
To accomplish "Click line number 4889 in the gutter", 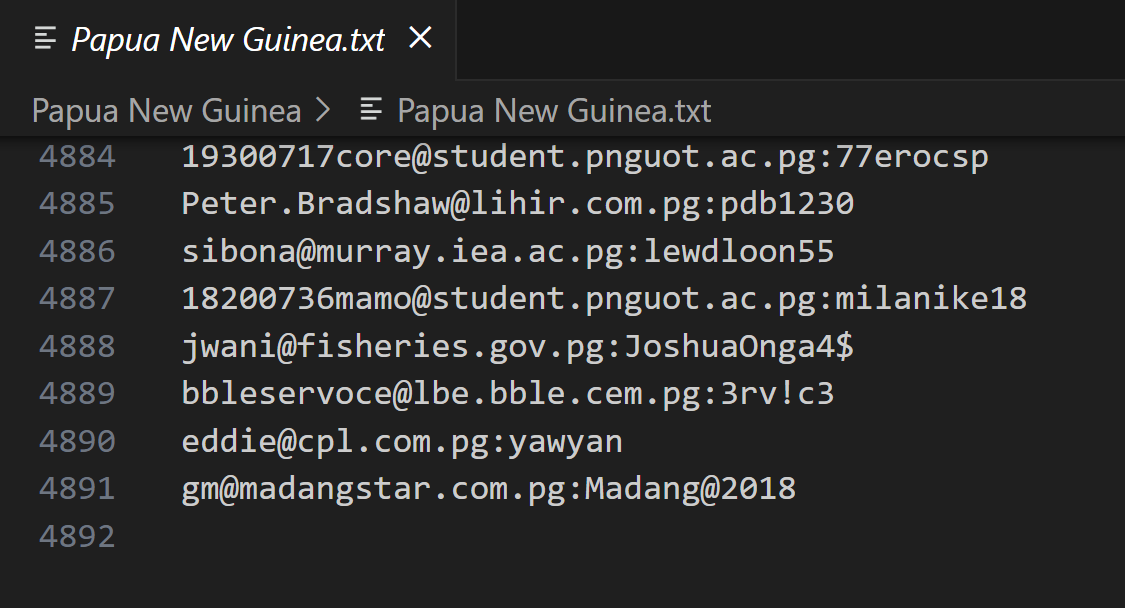I will pos(77,393).
